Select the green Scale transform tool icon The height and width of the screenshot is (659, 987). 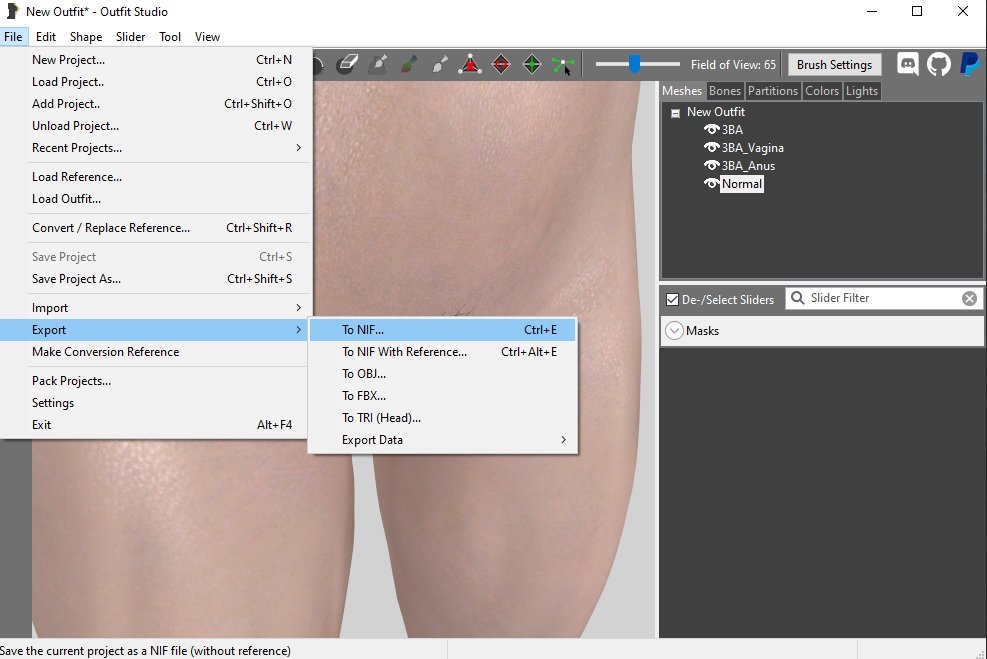click(x=532, y=65)
